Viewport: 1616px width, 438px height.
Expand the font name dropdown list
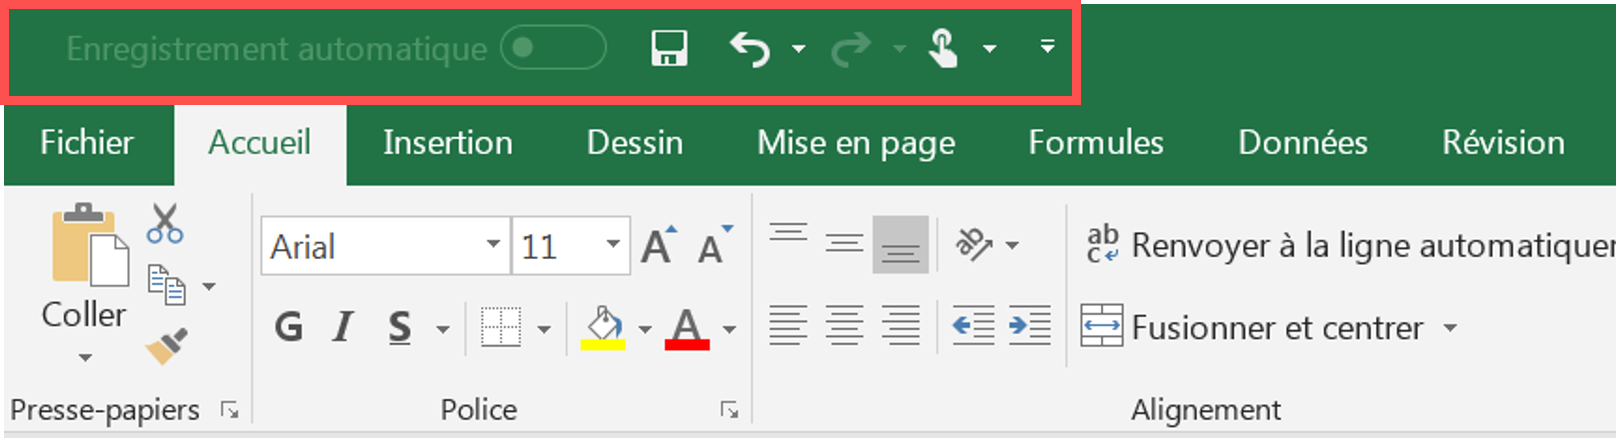pyautogui.click(x=493, y=245)
